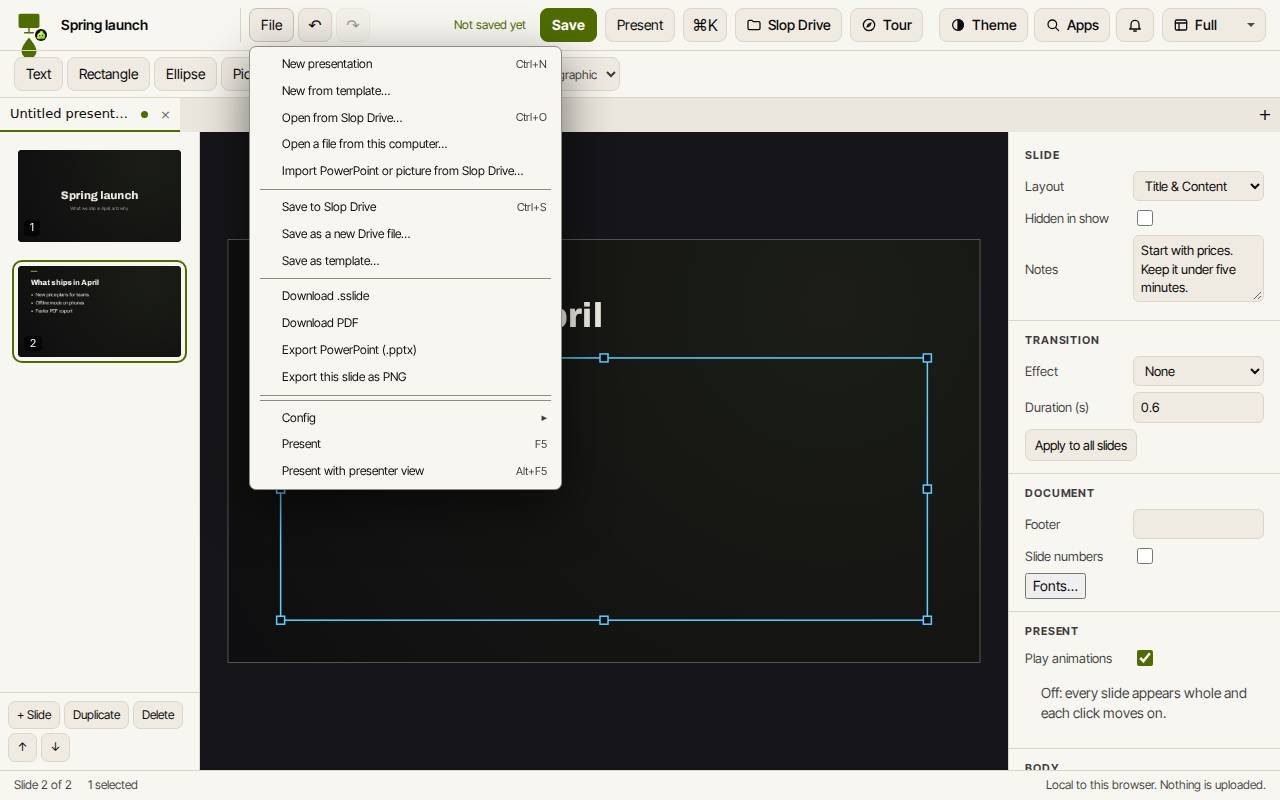Select Save as template...
The height and width of the screenshot is (800, 1280).
coord(405,261)
